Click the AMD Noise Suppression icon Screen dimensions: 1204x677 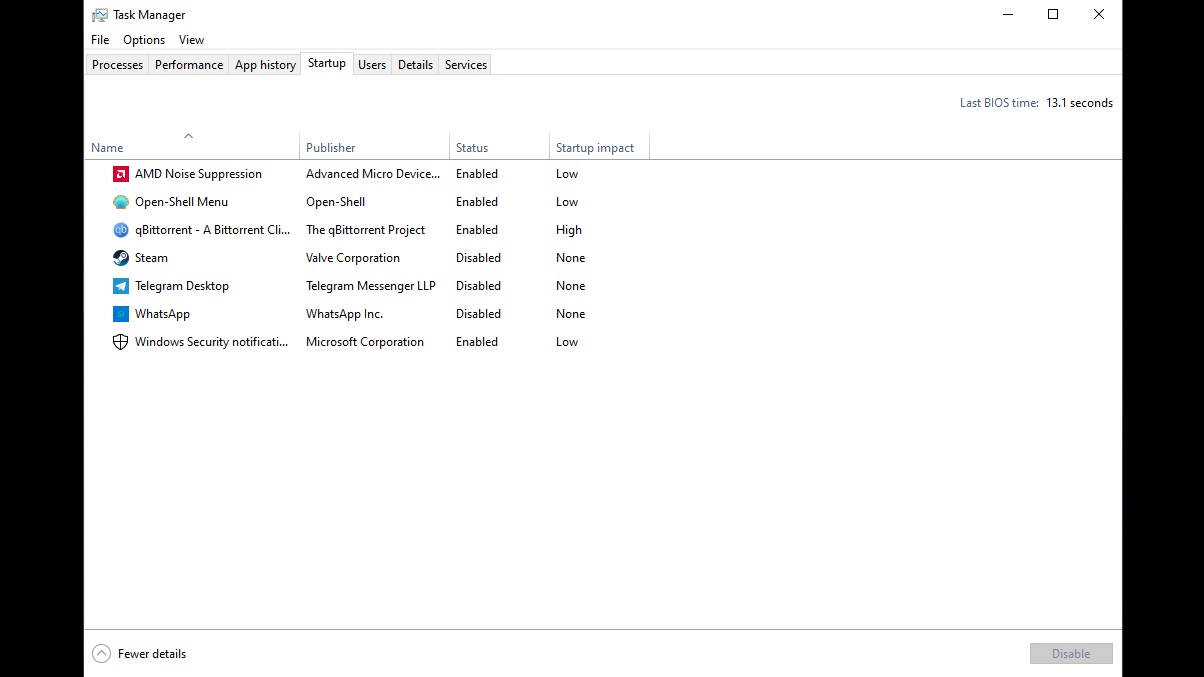tap(120, 174)
